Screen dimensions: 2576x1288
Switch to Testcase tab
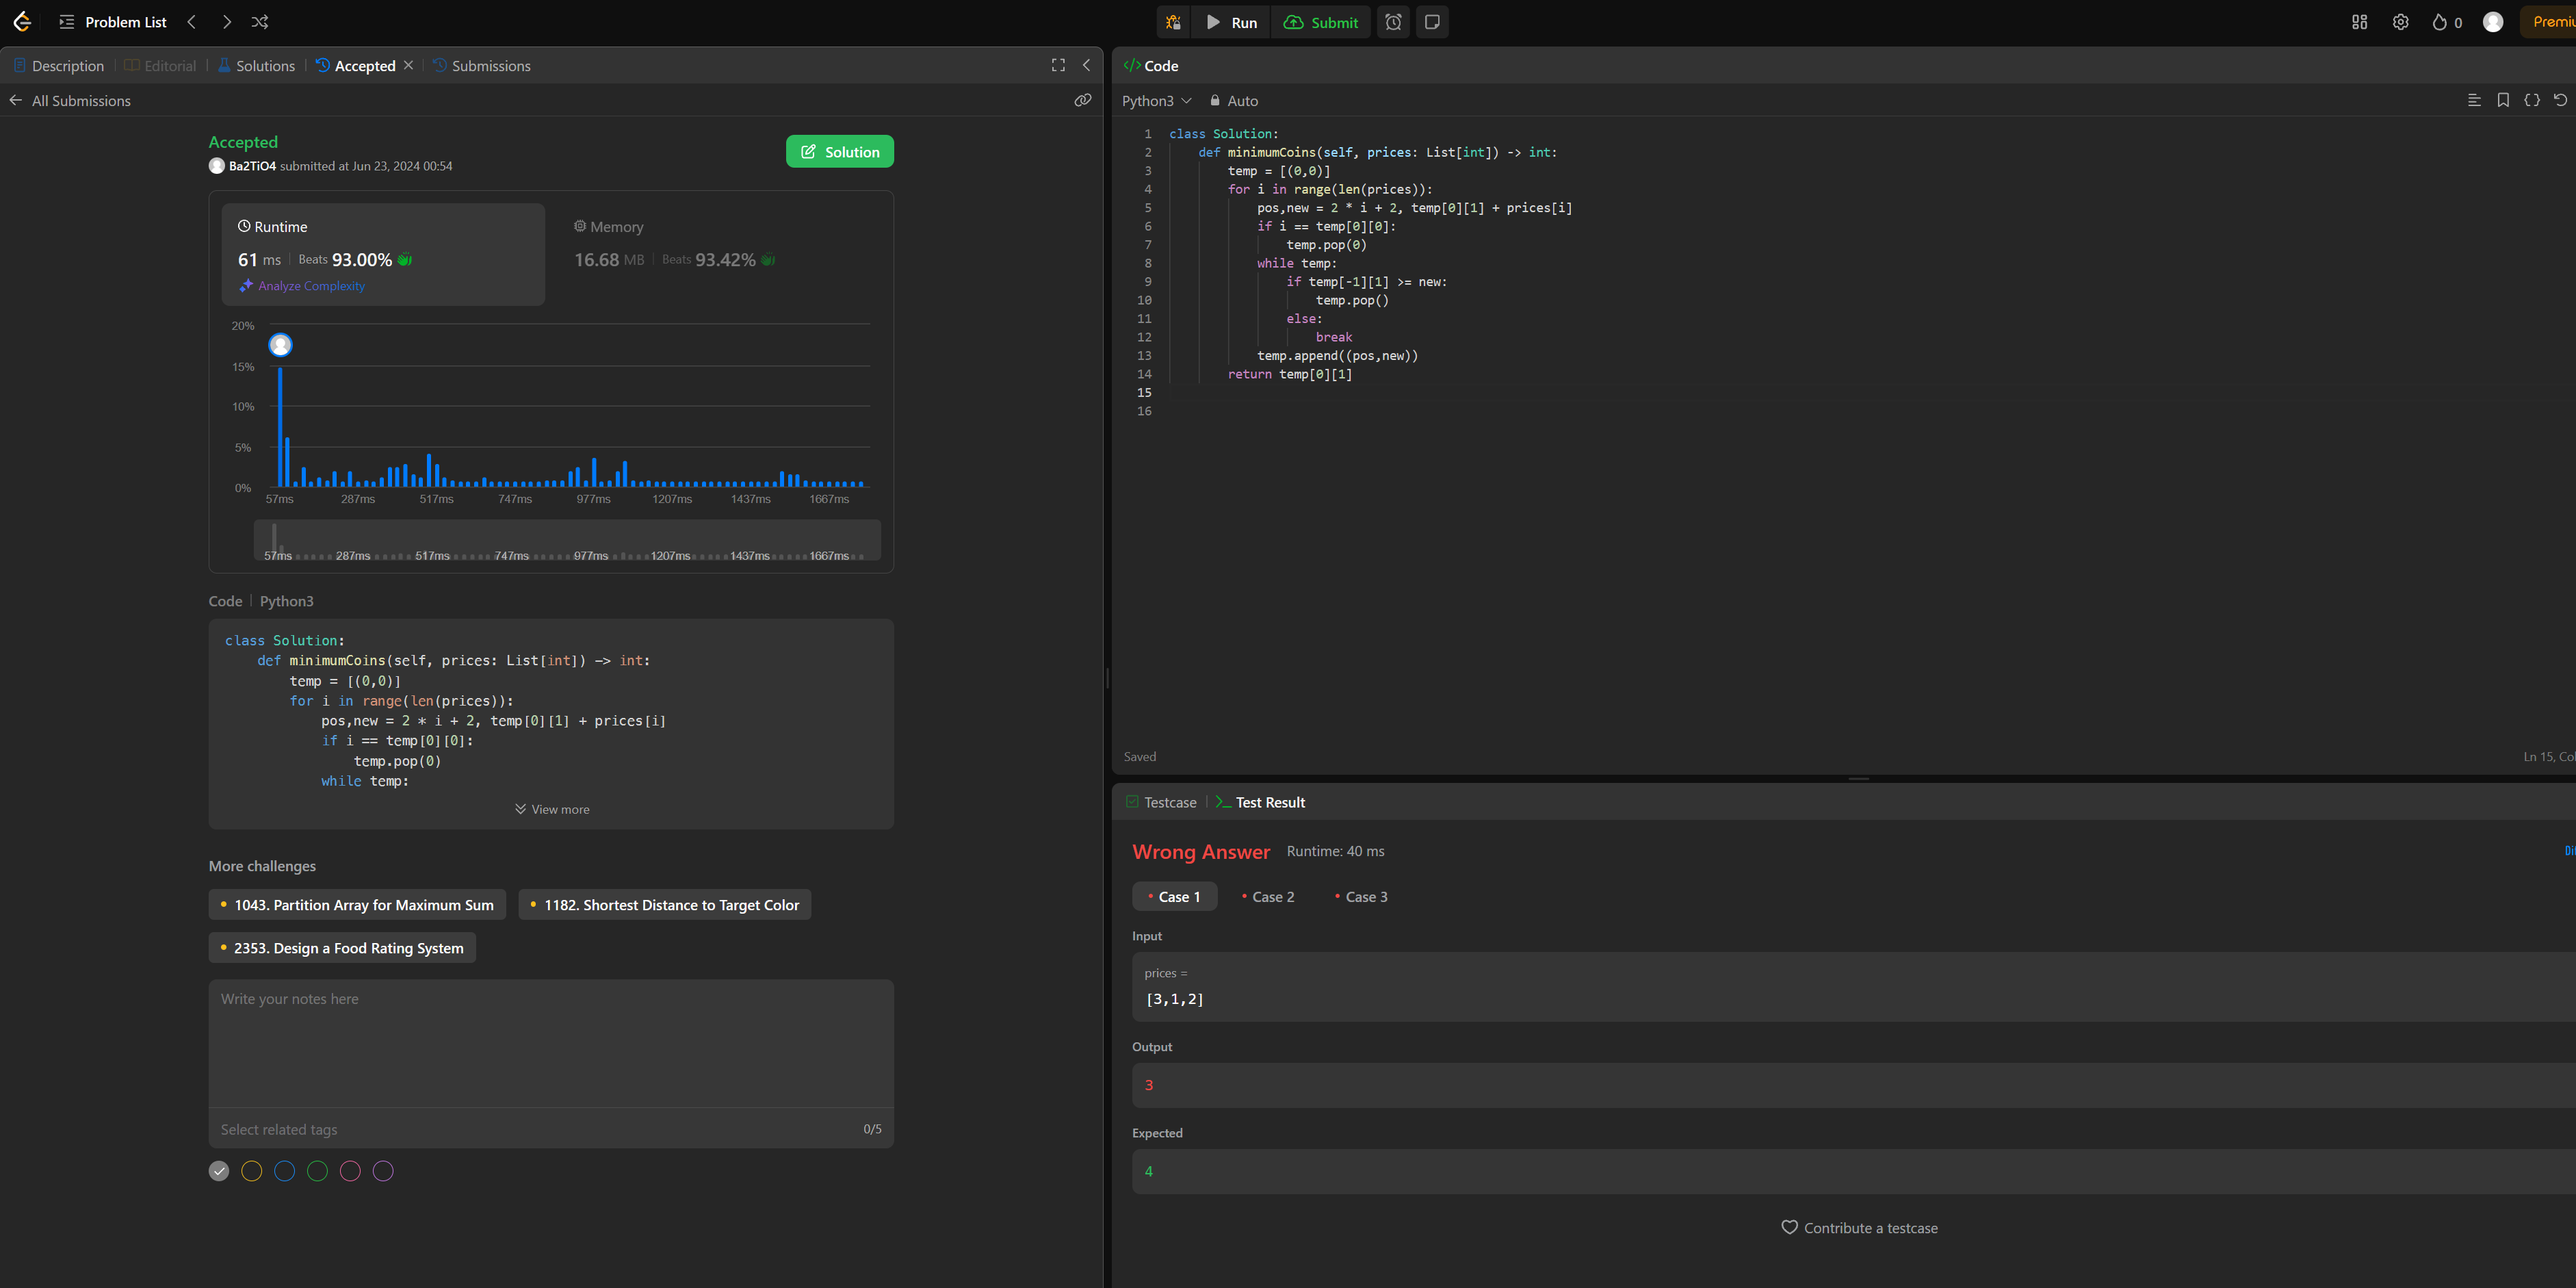click(1161, 803)
